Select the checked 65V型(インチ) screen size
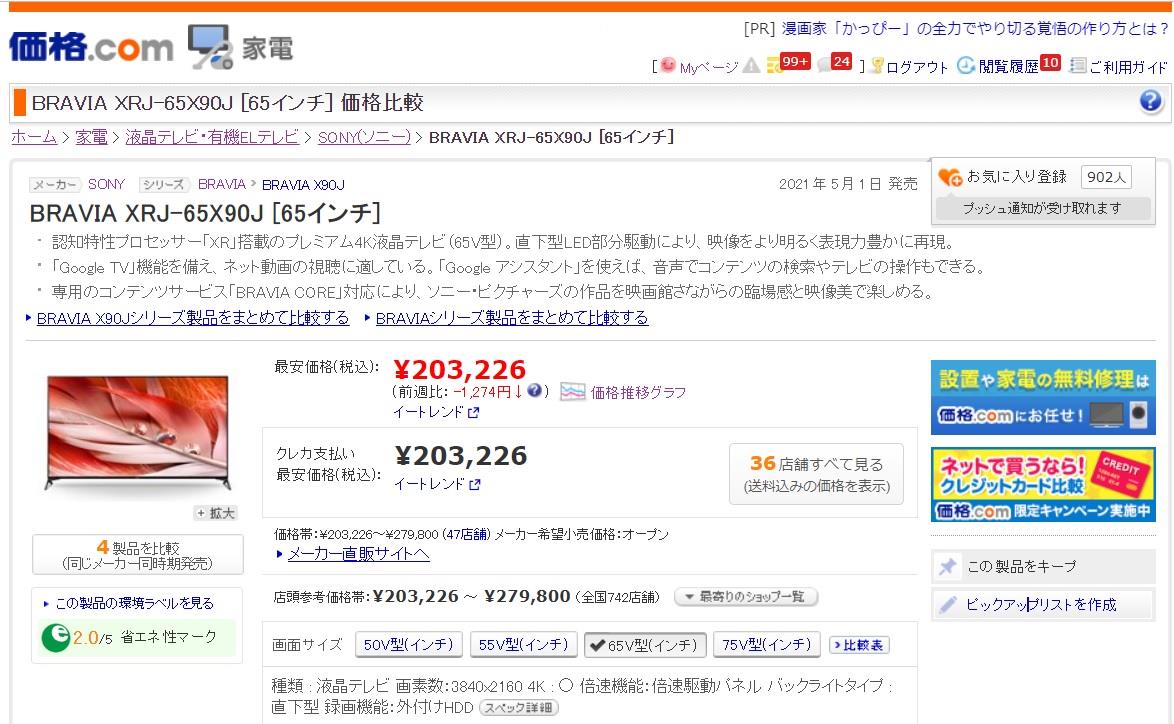This screenshot has width=1174, height=724. pyautogui.click(x=645, y=645)
